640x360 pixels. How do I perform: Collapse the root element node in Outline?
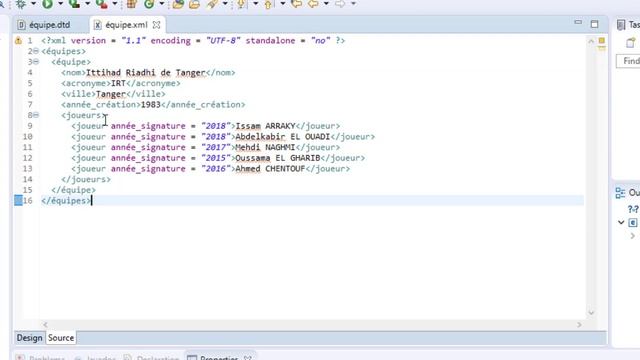click(x=621, y=222)
